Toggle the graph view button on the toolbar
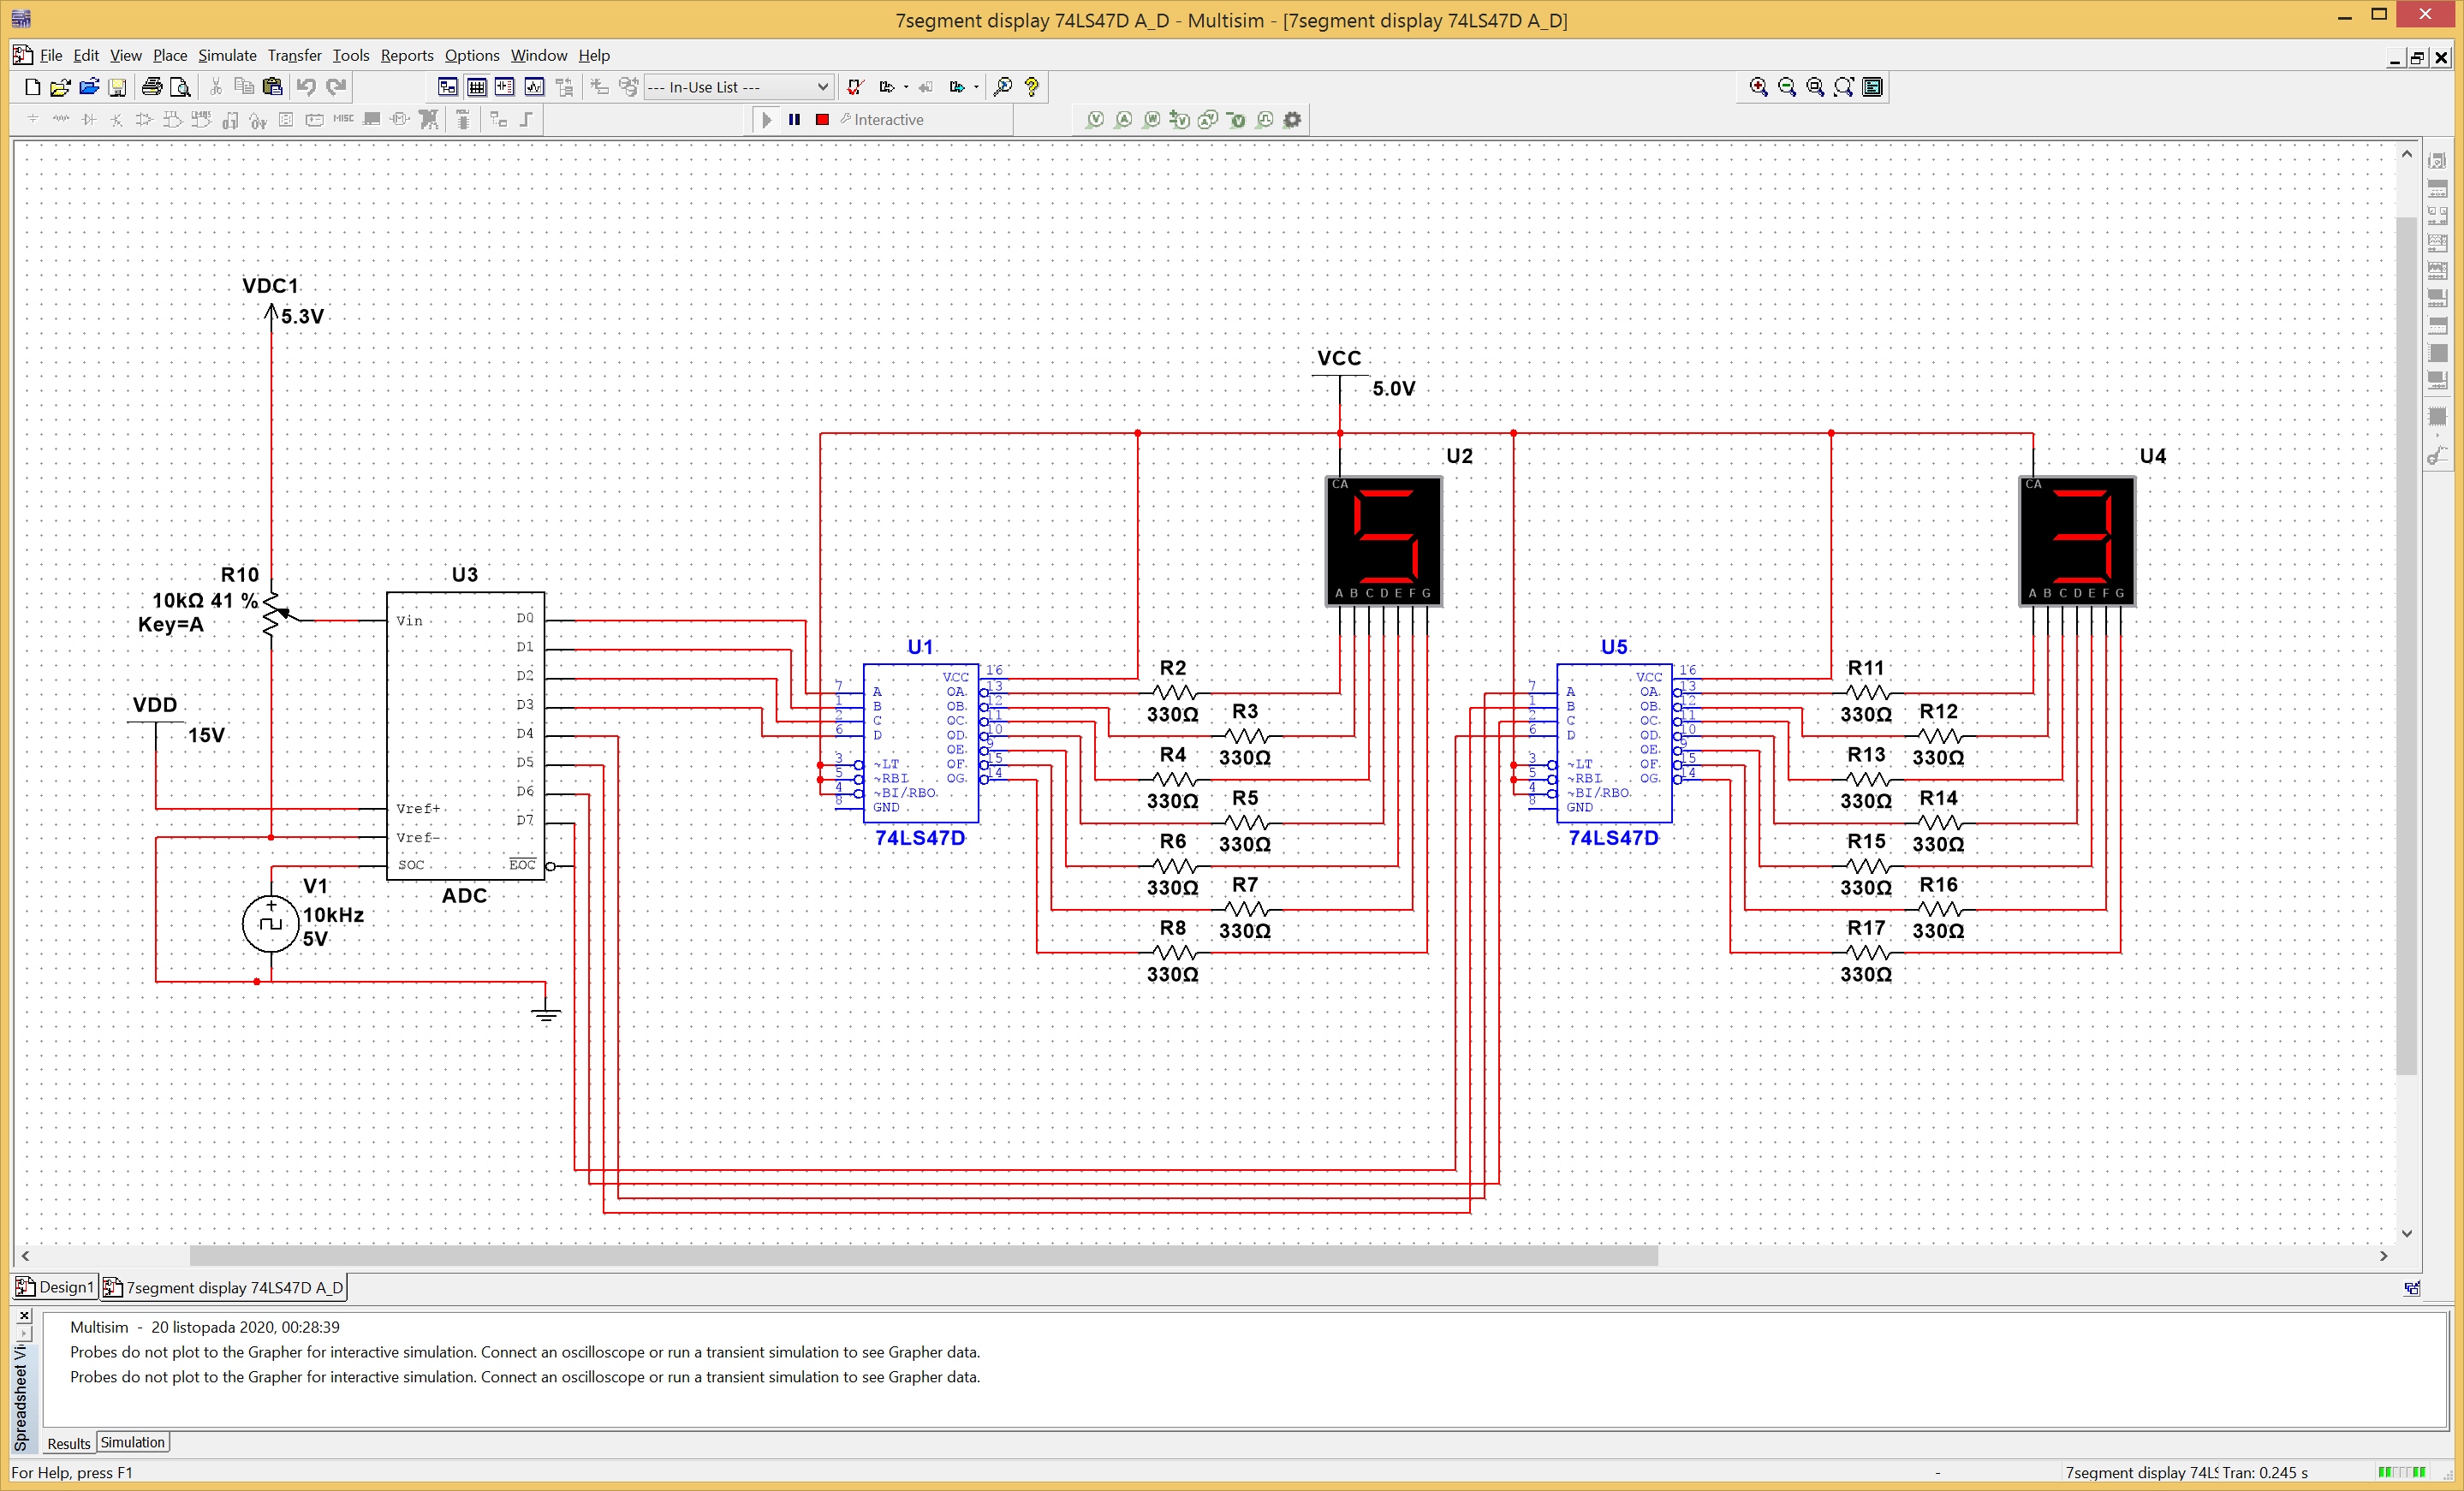Image resolution: width=2464 pixels, height=1491 pixels. point(534,87)
